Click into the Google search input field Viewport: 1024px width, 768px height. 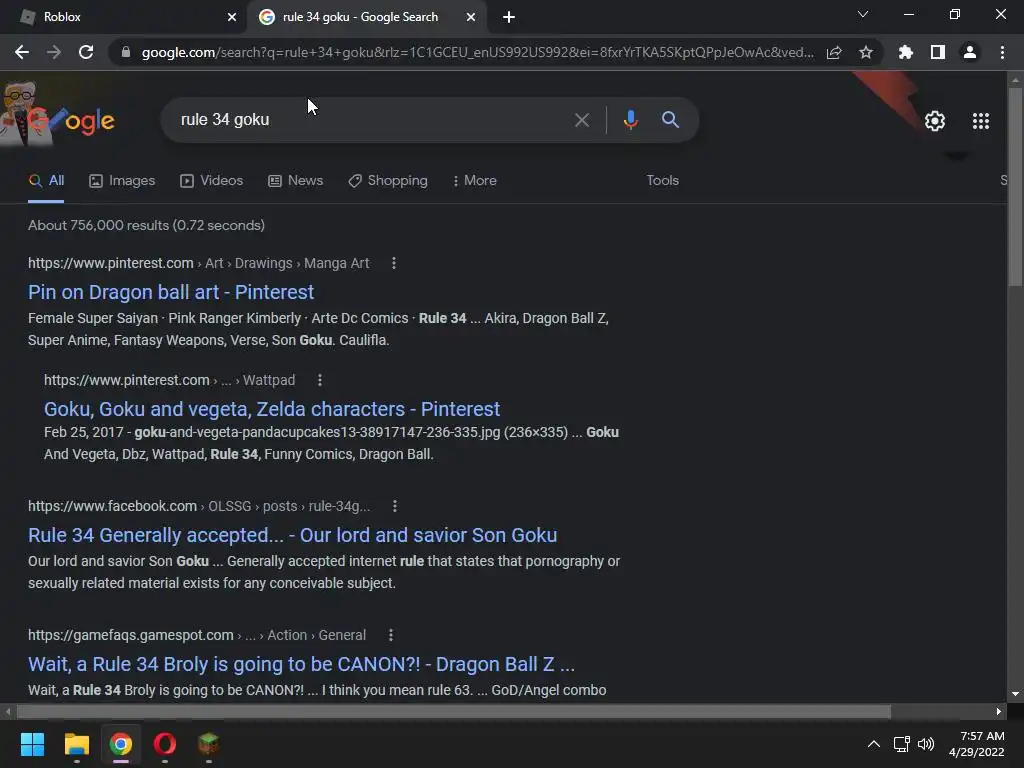(x=372, y=120)
